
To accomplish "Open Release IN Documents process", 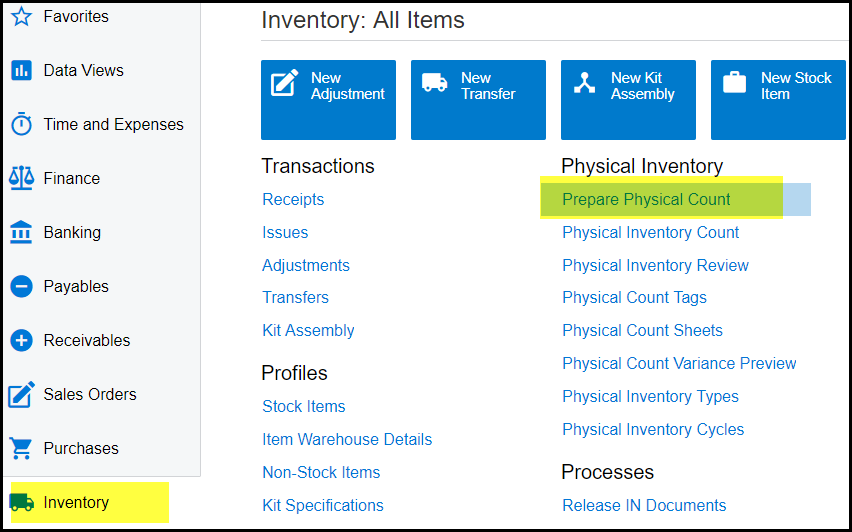I will coord(644,505).
